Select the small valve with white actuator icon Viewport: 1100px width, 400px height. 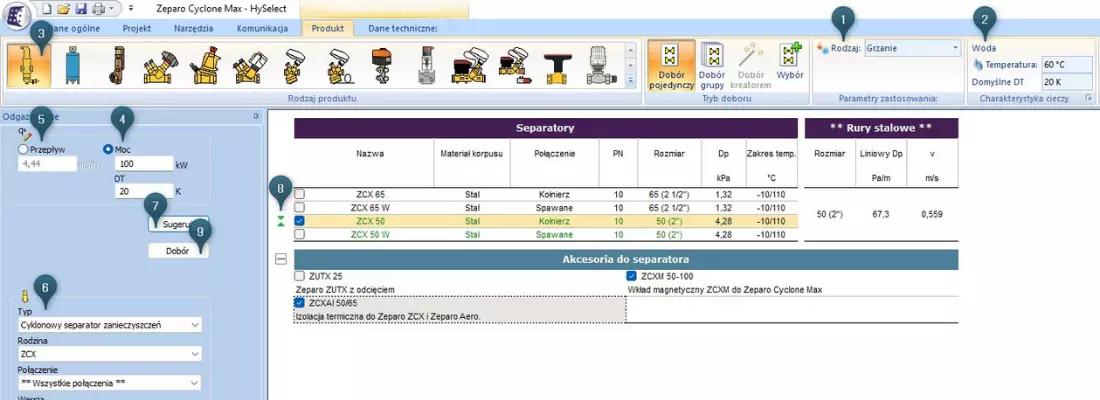tap(295, 65)
